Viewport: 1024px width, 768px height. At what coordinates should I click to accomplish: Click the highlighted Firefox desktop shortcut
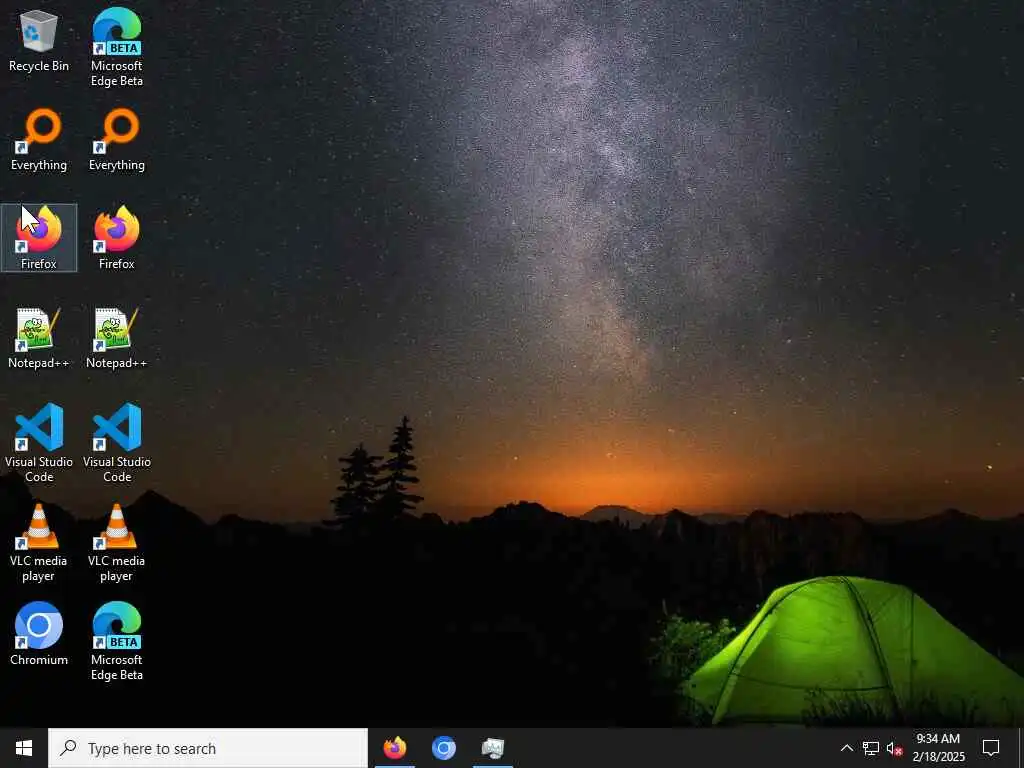[x=39, y=238]
